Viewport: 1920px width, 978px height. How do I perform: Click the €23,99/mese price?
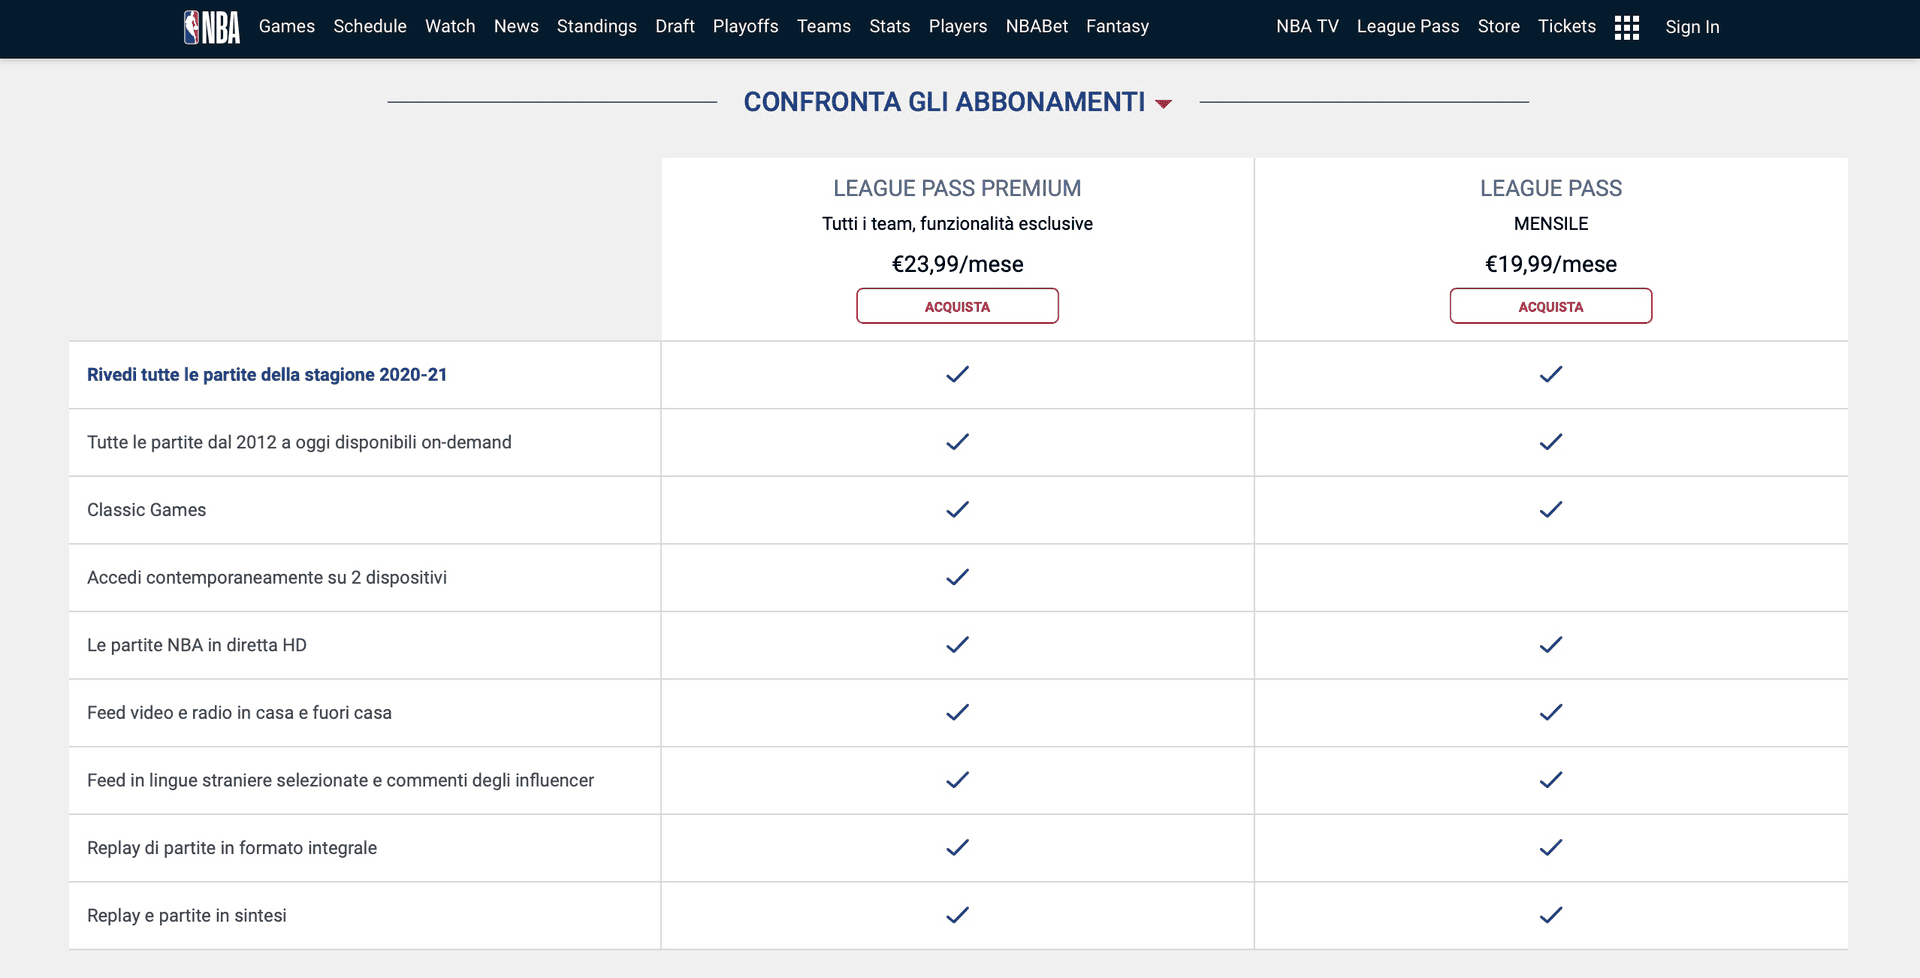[x=957, y=264]
